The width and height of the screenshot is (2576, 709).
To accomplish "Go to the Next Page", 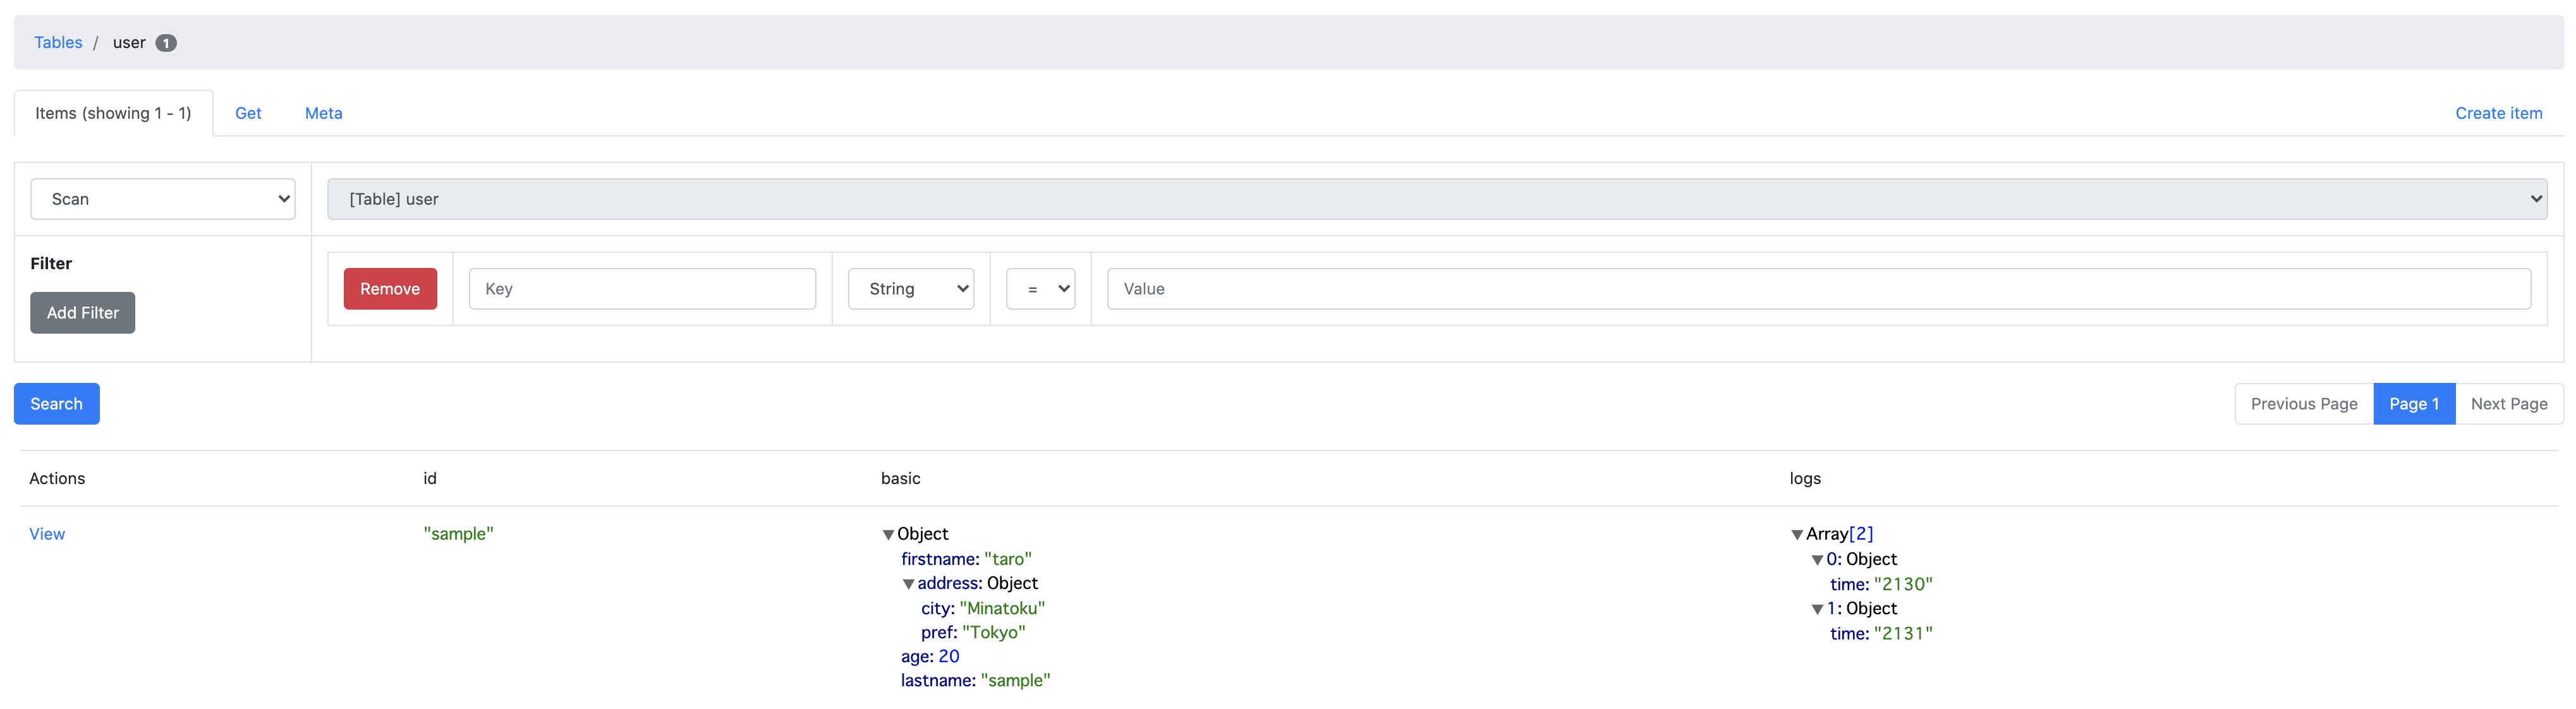I will click(x=2508, y=404).
